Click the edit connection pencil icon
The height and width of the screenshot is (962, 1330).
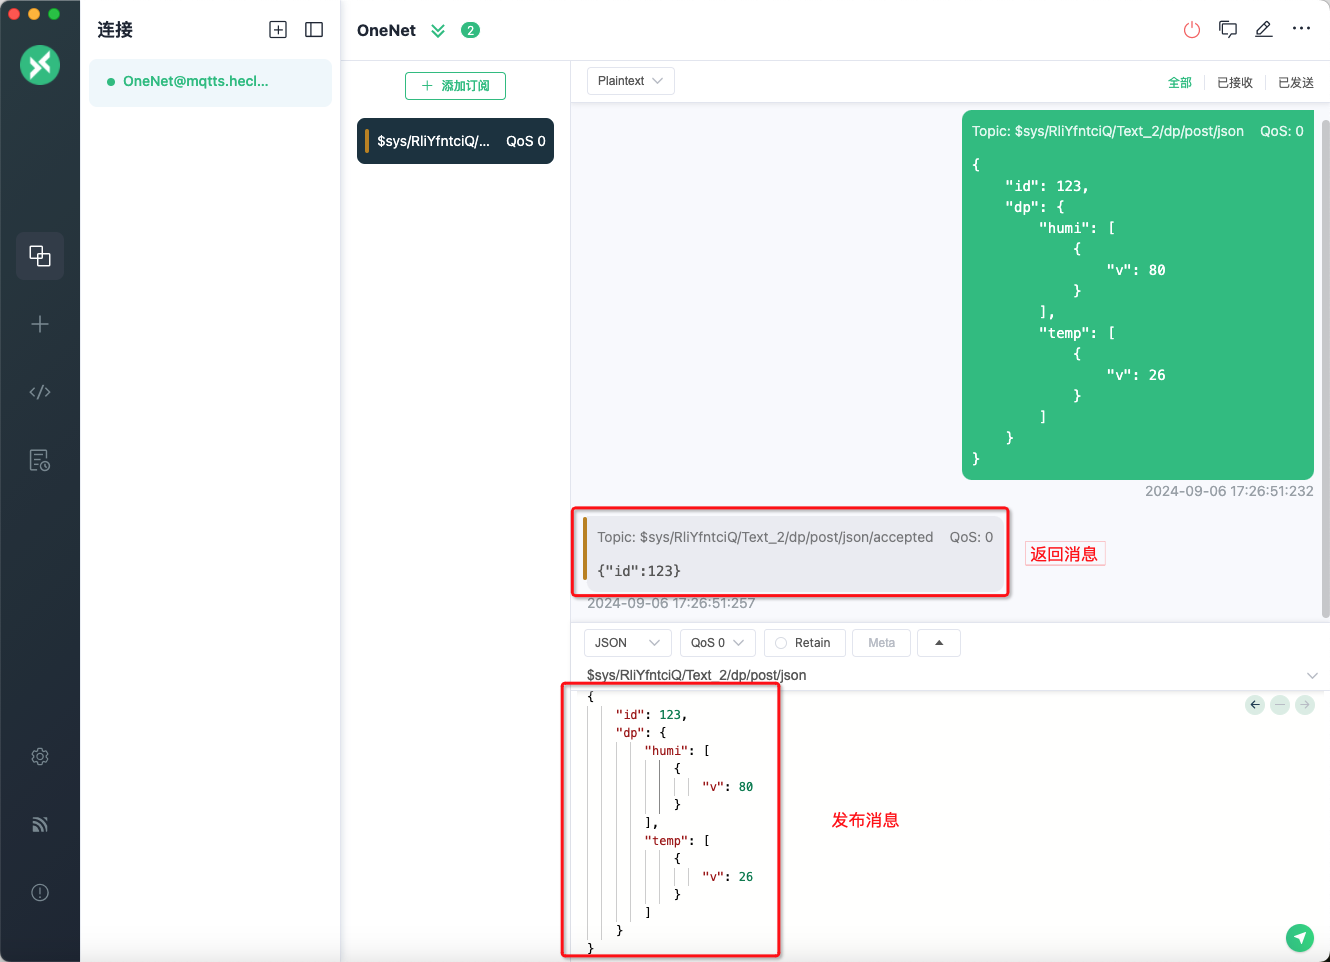[x=1264, y=30]
